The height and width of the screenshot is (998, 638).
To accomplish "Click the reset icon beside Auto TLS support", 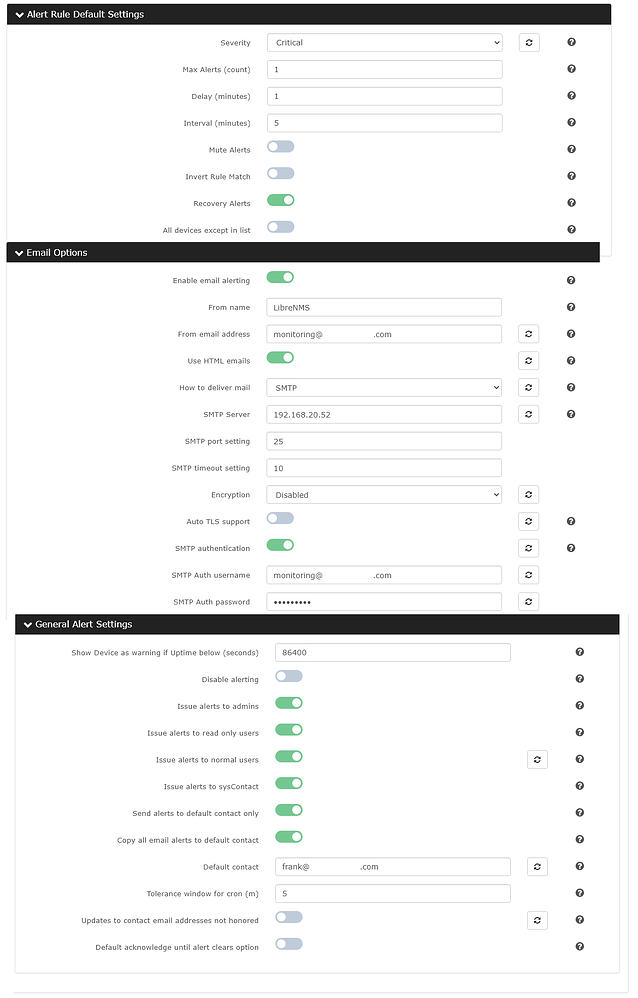I will (x=529, y=520).
